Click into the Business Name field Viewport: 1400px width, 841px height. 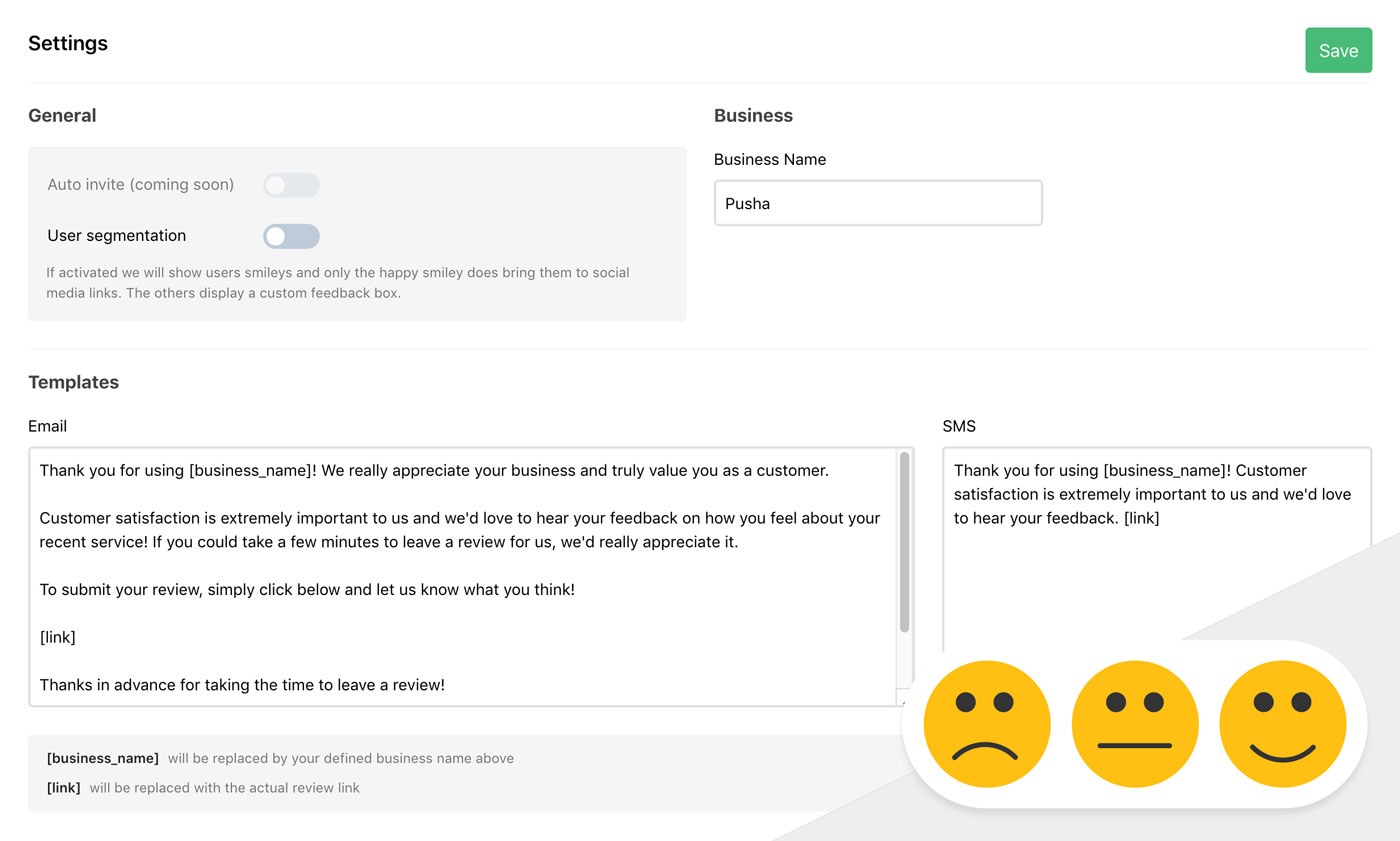877,203
